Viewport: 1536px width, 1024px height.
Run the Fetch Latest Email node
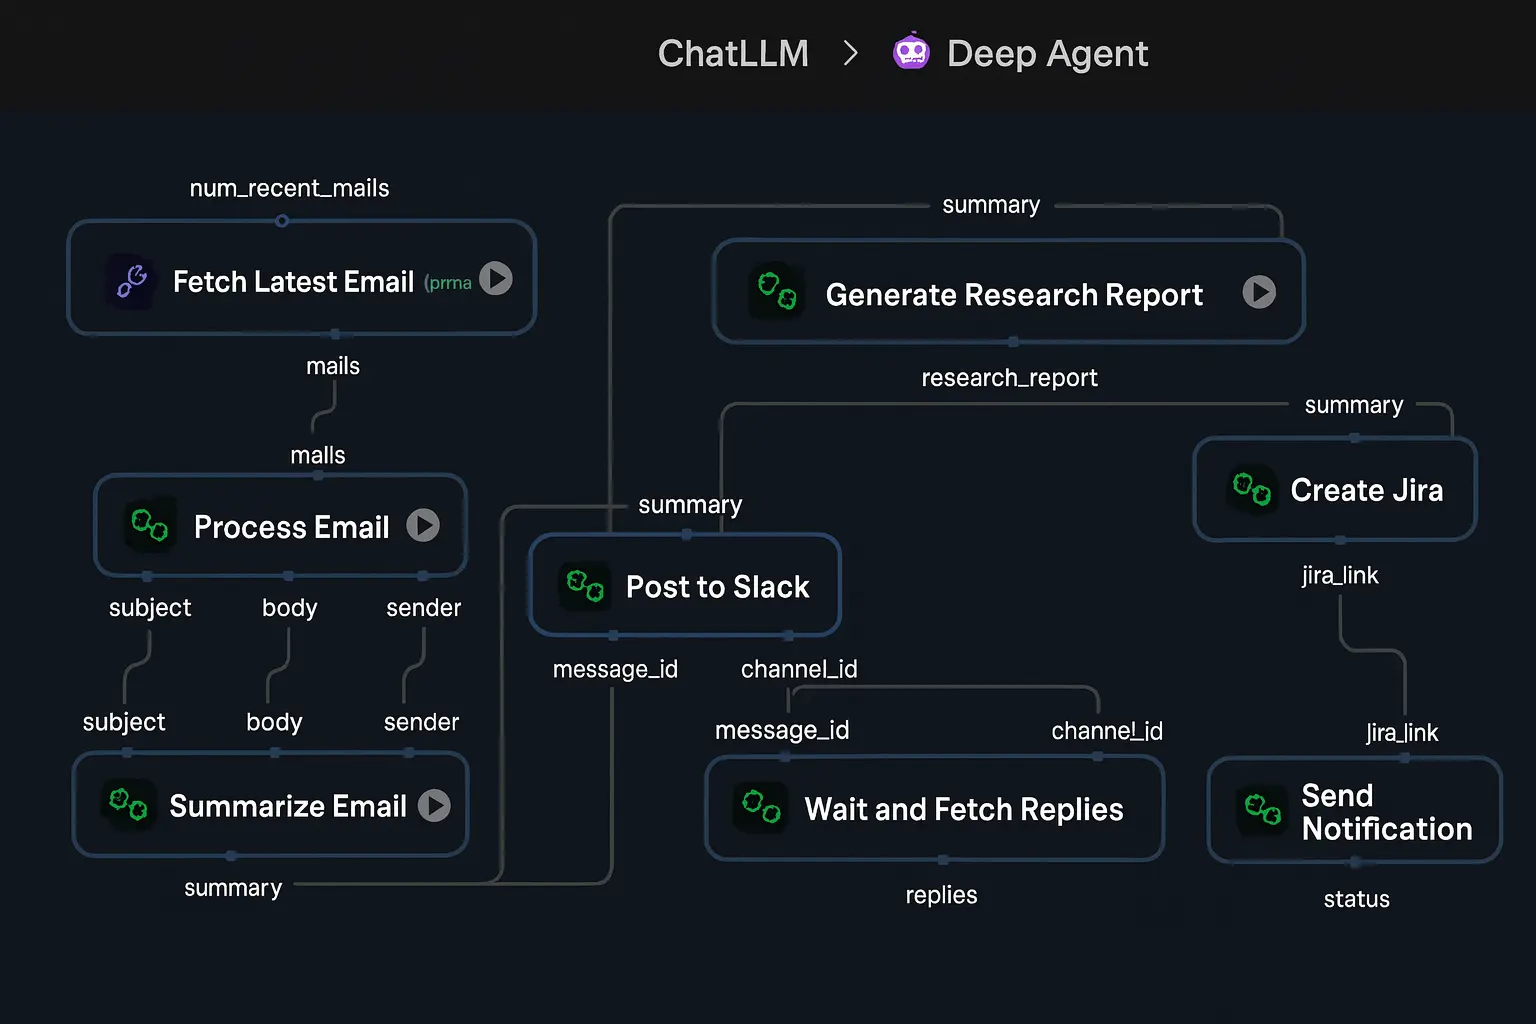[x=496, y=278]
